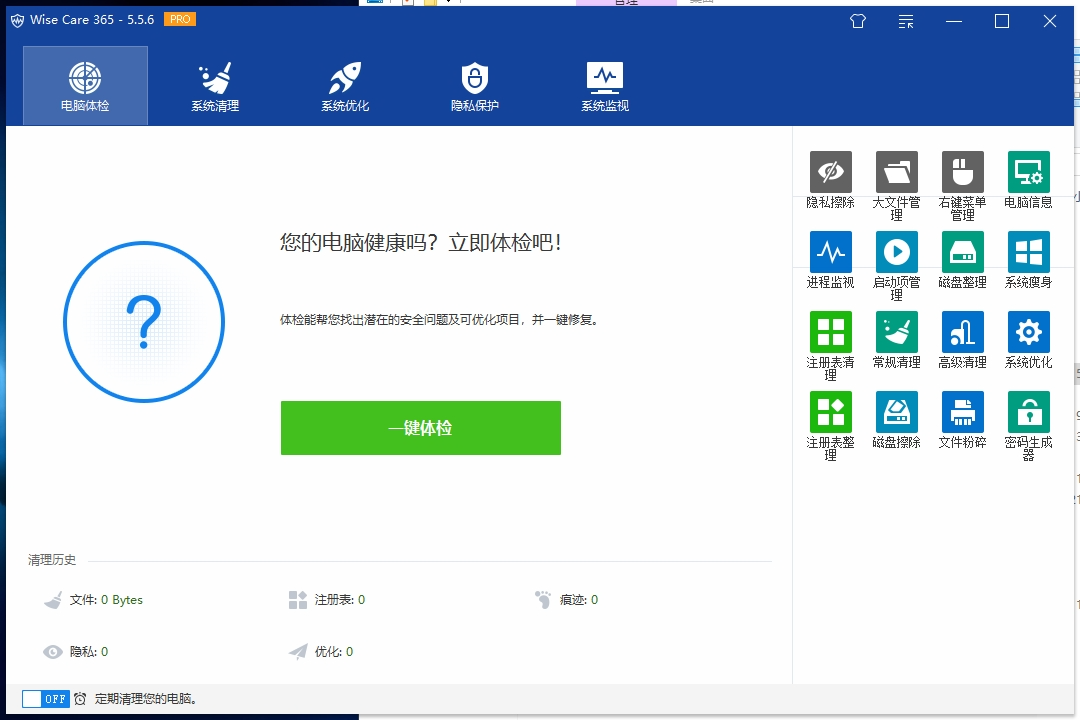Screen dimensions: 1080x720
Task: Click the Wise Care 365 shield logo
Action: pos(17,21)
